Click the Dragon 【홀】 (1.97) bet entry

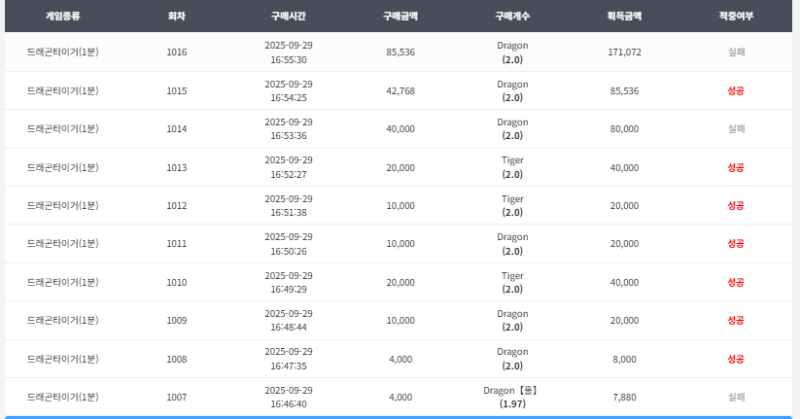coord(512,397)
